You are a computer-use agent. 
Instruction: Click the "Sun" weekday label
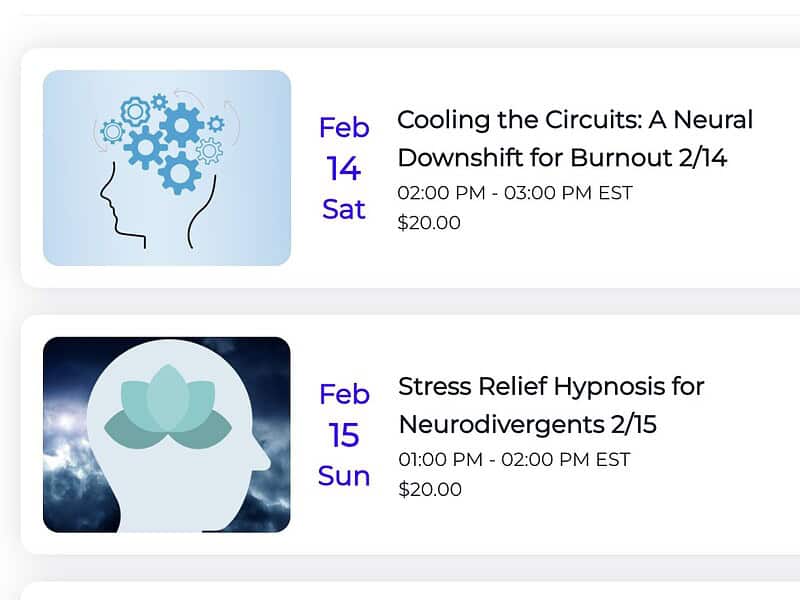(344, 476)
